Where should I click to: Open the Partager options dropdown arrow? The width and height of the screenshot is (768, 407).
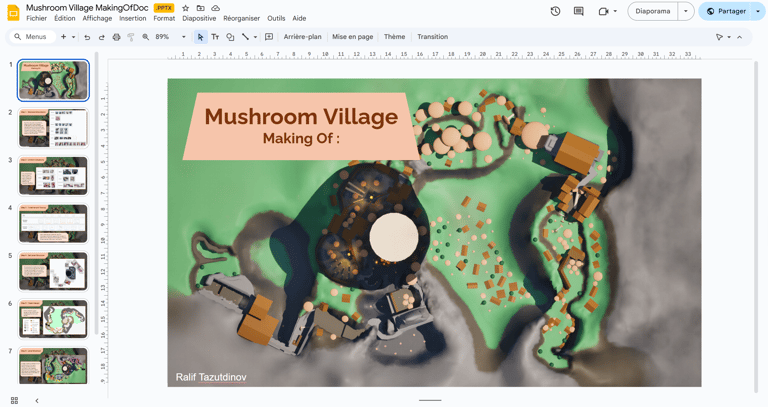(x=757, y=11)
